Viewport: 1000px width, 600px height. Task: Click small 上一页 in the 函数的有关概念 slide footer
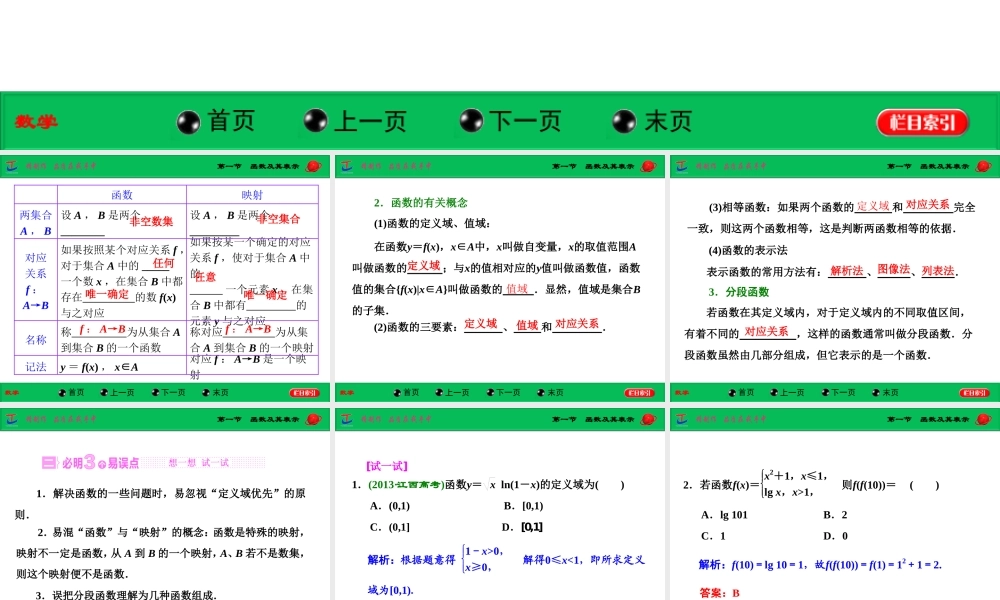(456, 393)
